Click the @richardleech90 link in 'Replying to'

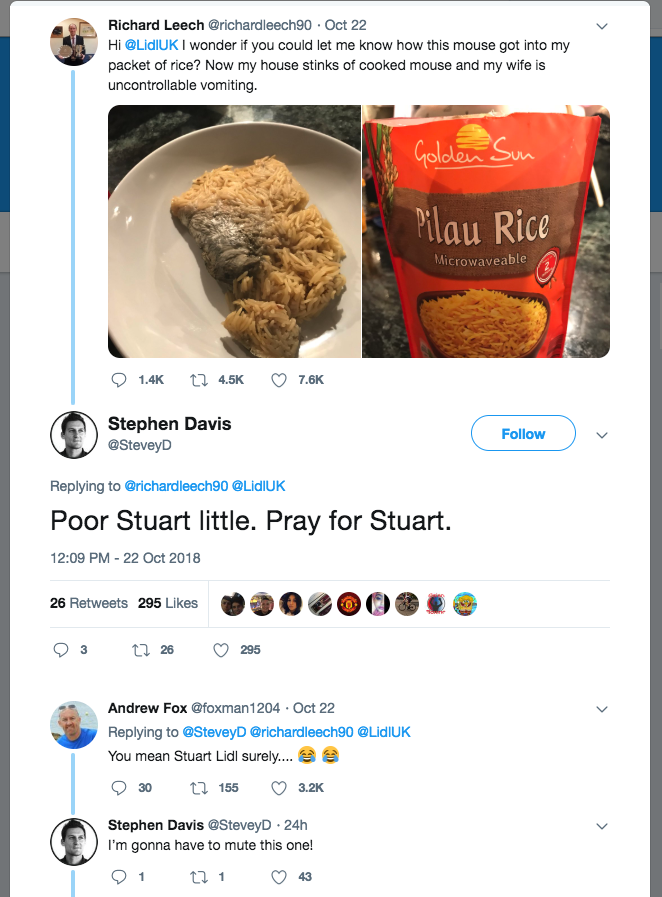[176, 486]
